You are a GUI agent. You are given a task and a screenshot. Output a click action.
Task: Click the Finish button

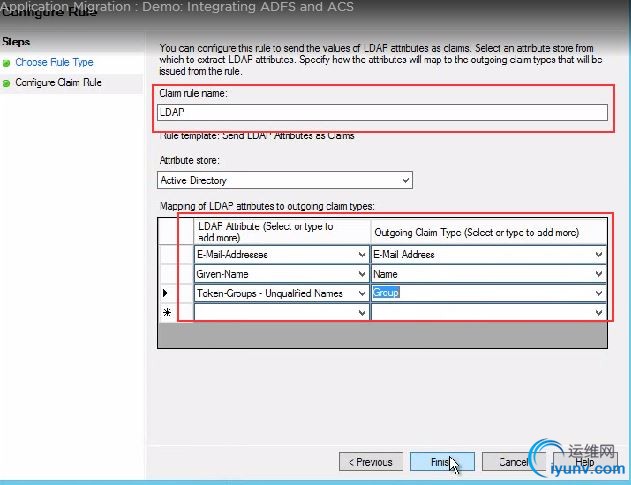click(442, 462)
